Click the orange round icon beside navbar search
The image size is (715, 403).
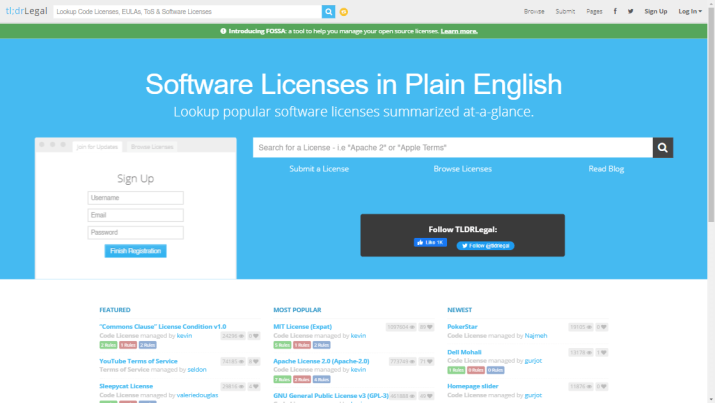(344, 11)
